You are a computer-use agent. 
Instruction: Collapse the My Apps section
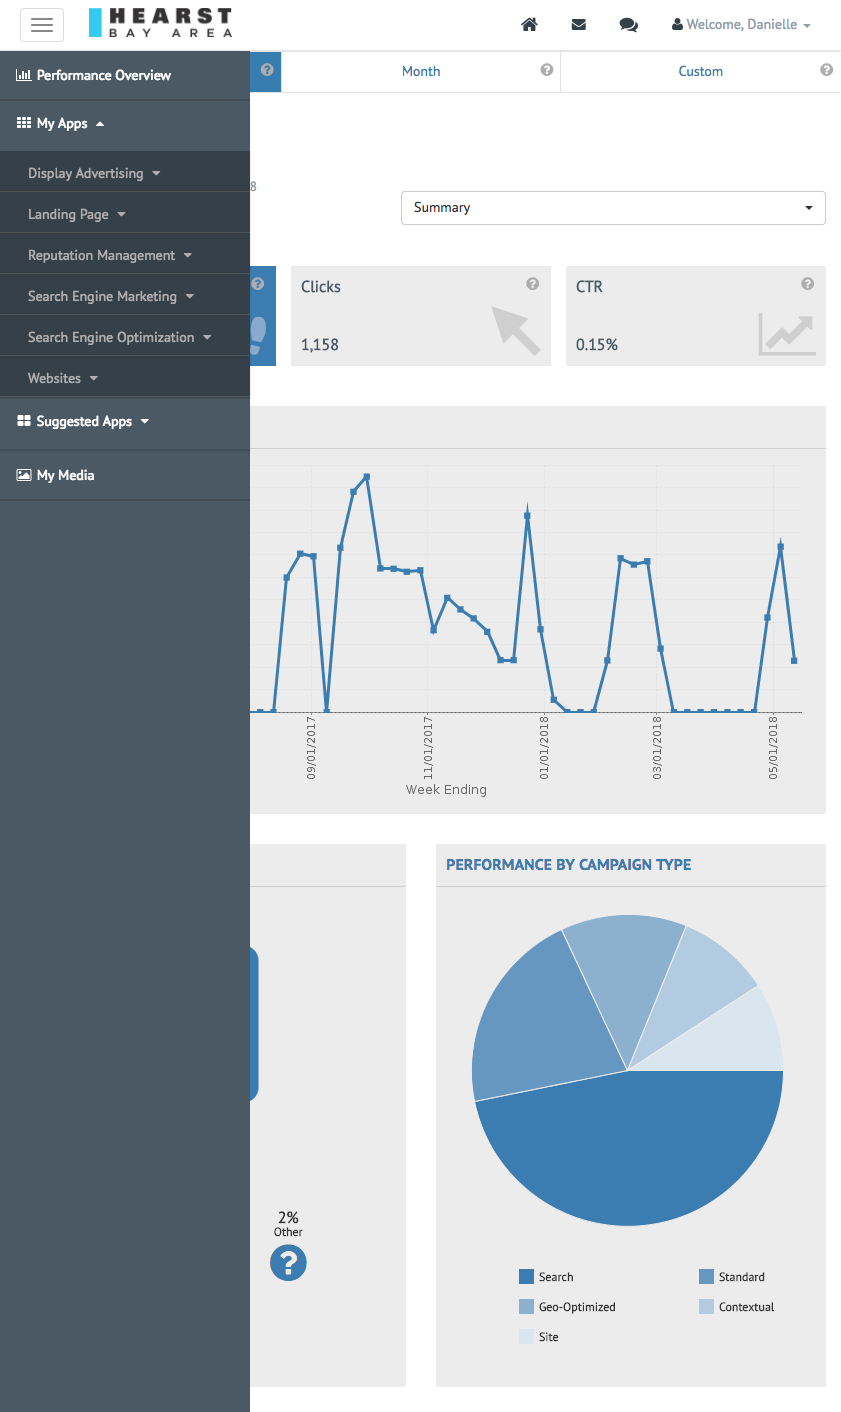point(125,124)
